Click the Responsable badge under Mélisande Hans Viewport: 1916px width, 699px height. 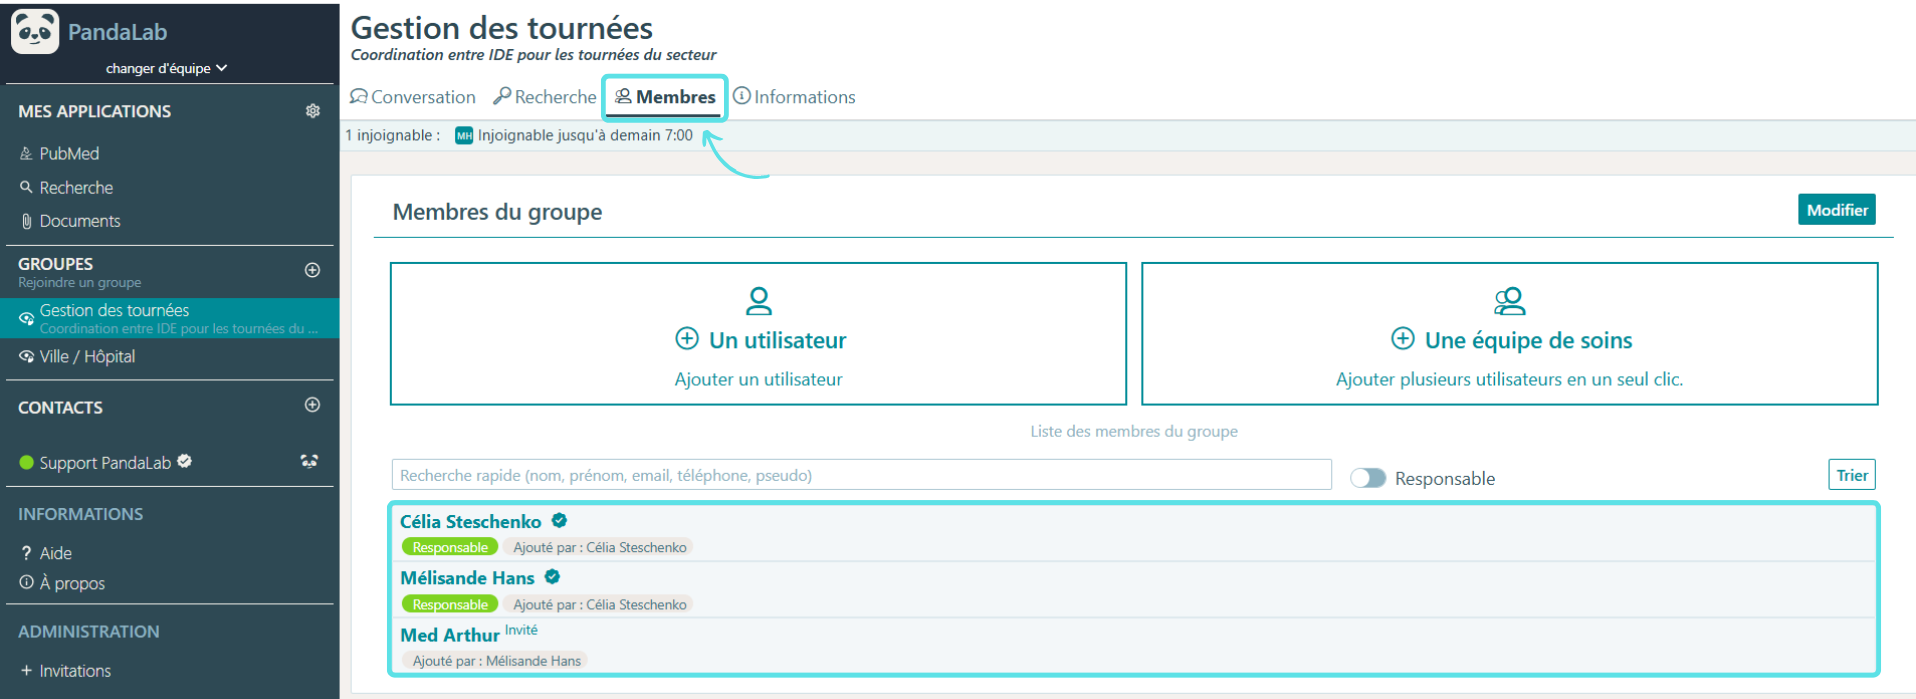(450, 604)
